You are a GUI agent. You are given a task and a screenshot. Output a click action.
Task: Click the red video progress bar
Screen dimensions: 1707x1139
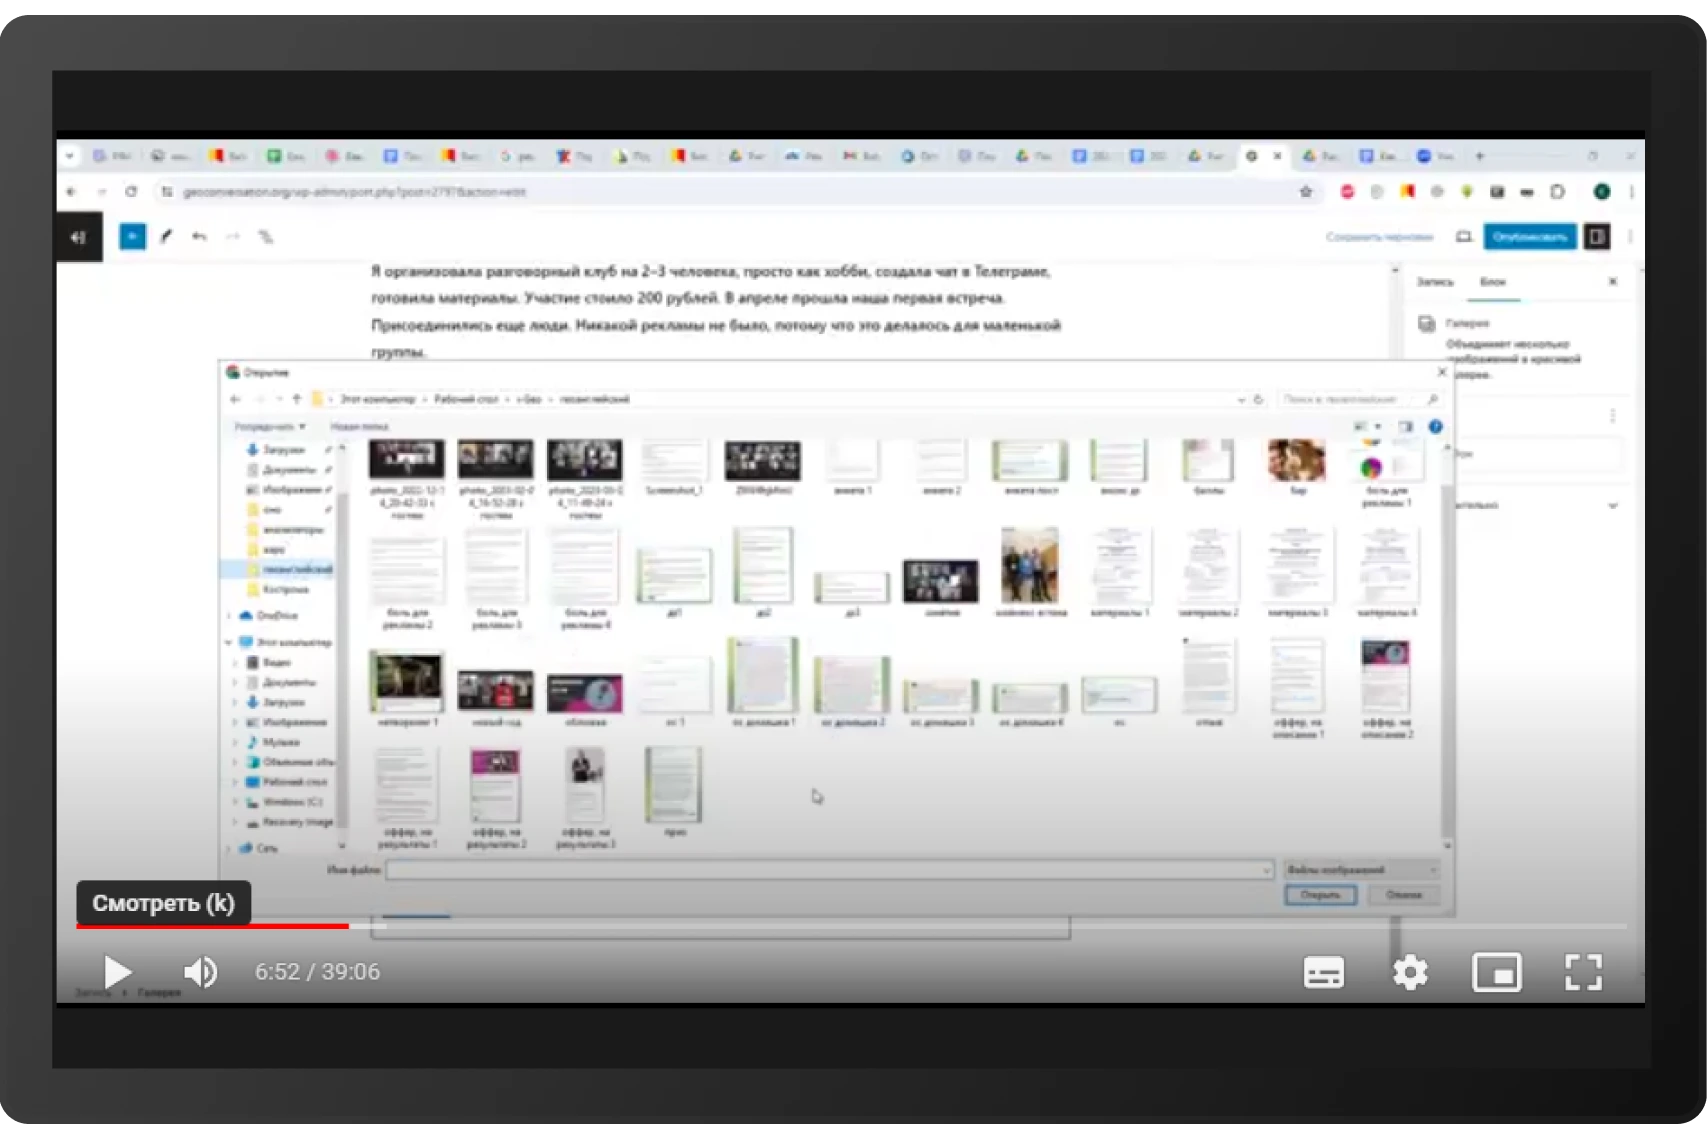(x=212, y=926)
